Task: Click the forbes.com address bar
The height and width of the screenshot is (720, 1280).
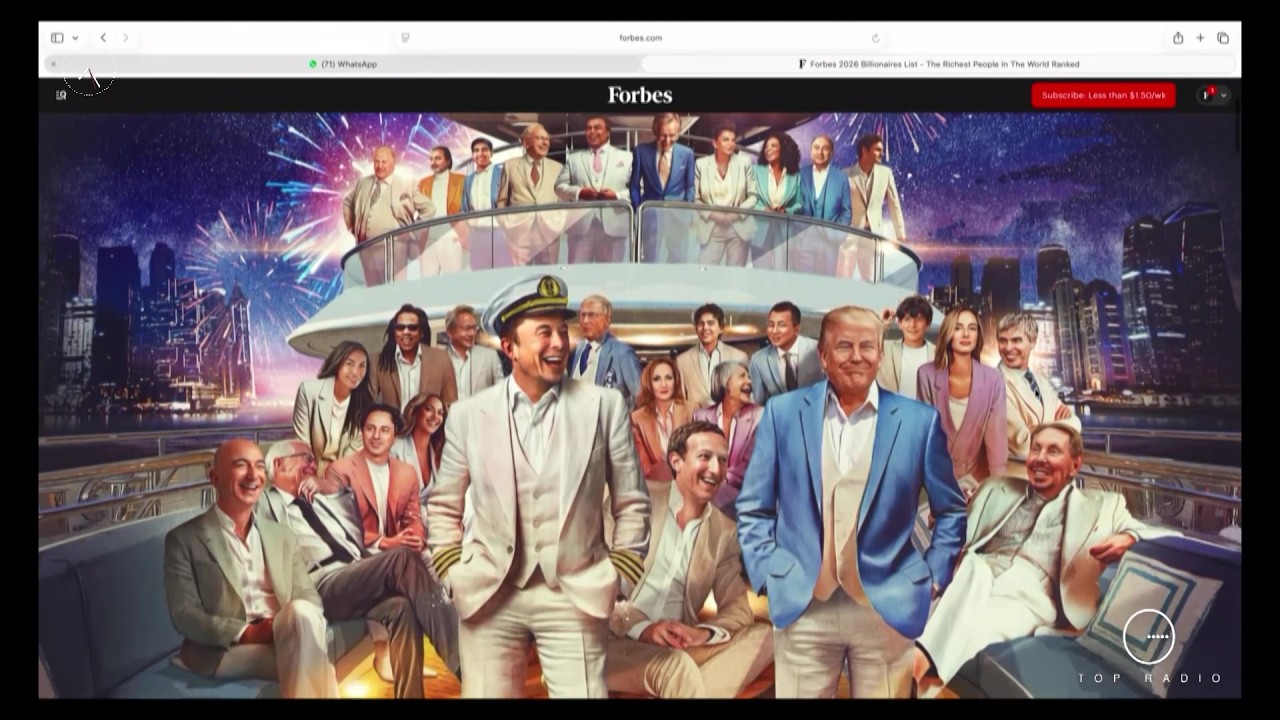Action: 640,38
